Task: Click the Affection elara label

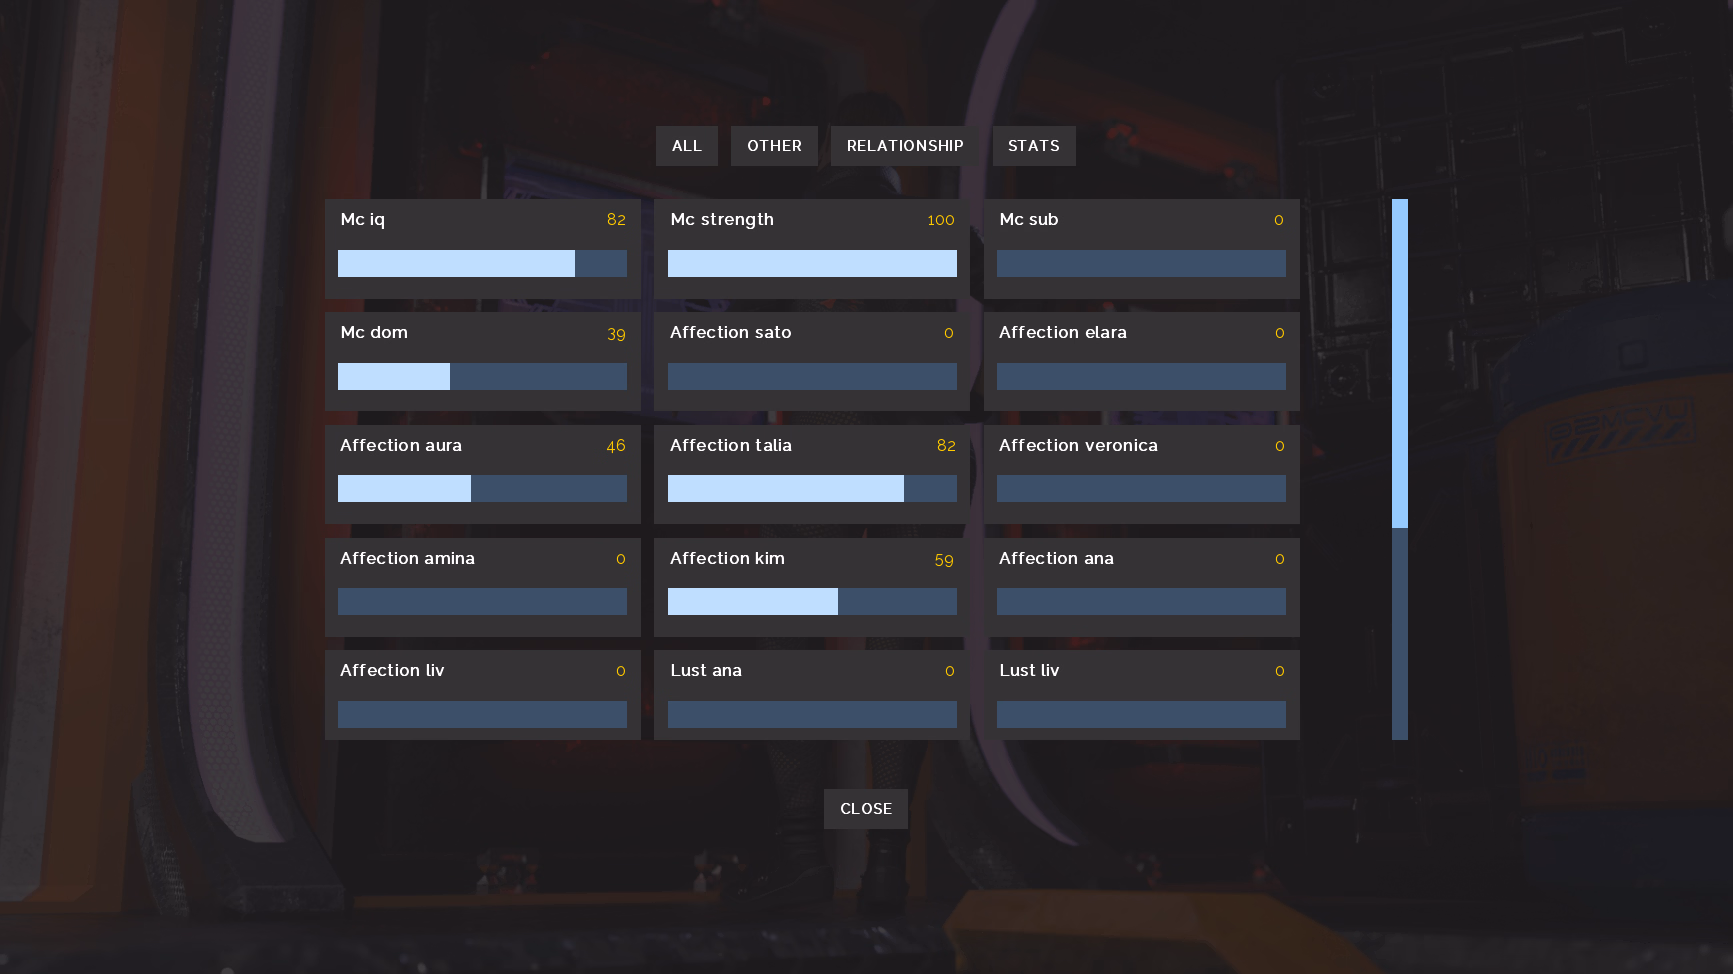Action: (1062, 333)
